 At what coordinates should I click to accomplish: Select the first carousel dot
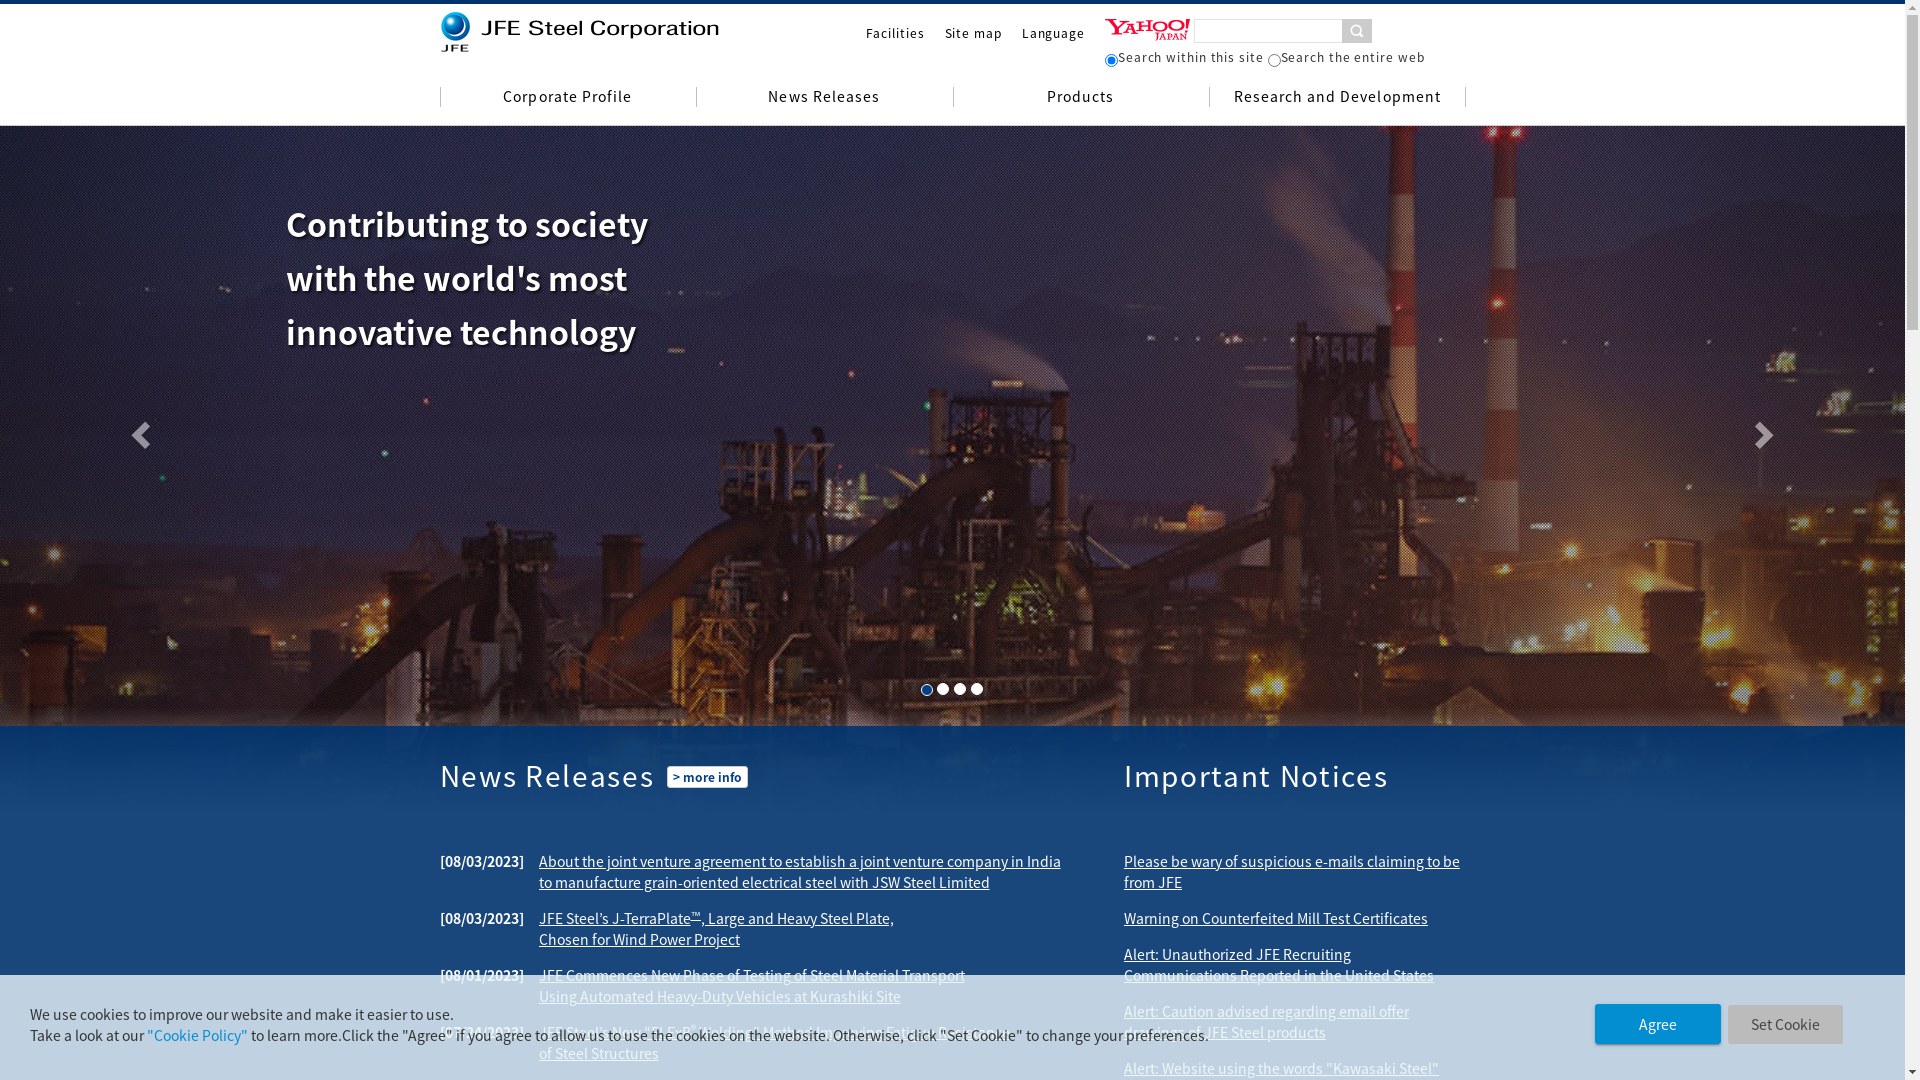coord(927,690)
